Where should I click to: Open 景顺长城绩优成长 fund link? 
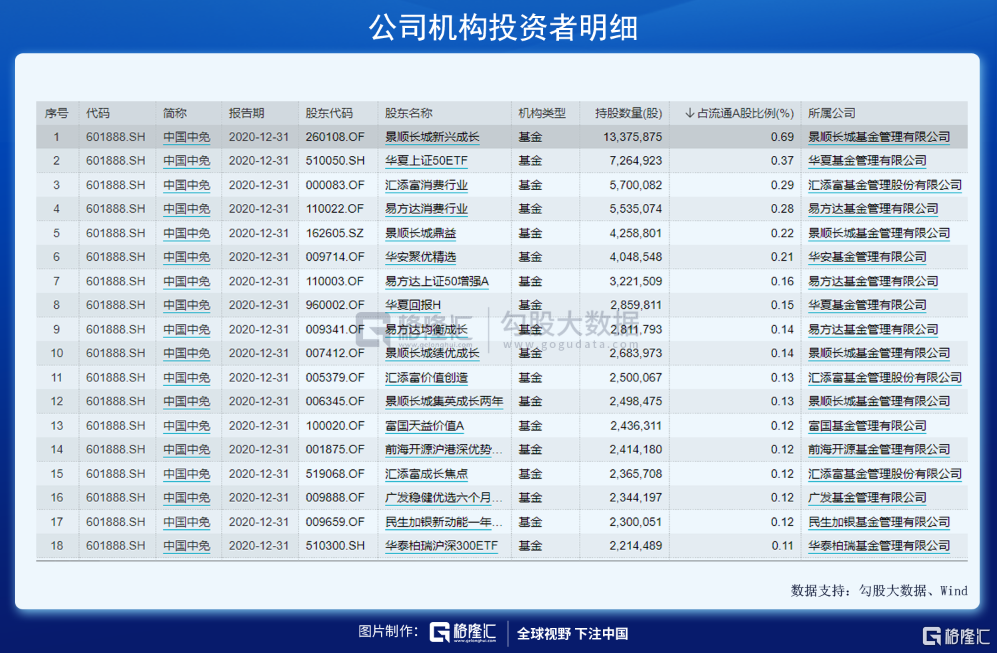[x=432, y=353]
